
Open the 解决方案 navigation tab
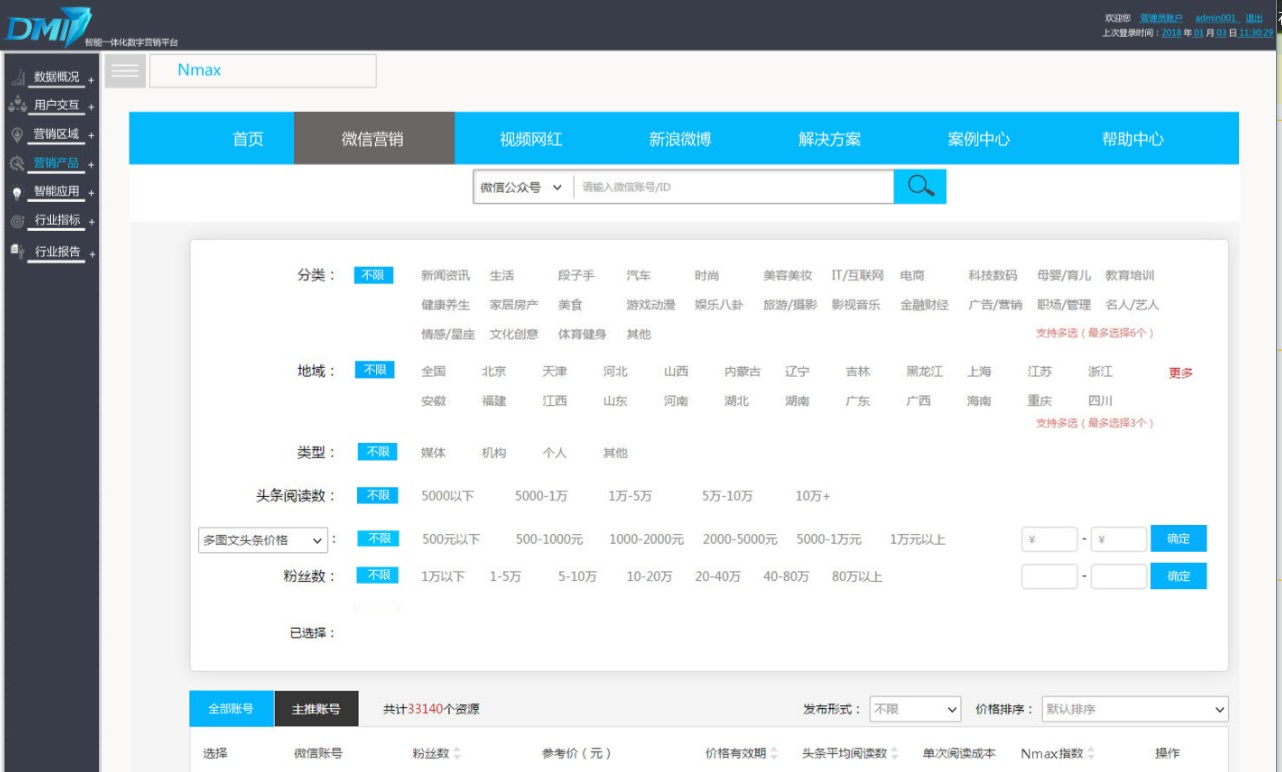[x=829, y=139]
